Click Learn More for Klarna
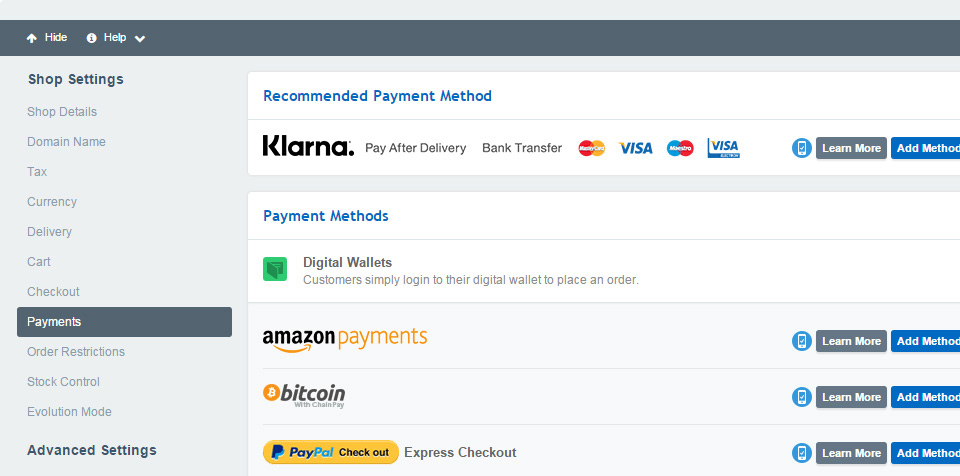The image size is (960, 476). point(851,148)
